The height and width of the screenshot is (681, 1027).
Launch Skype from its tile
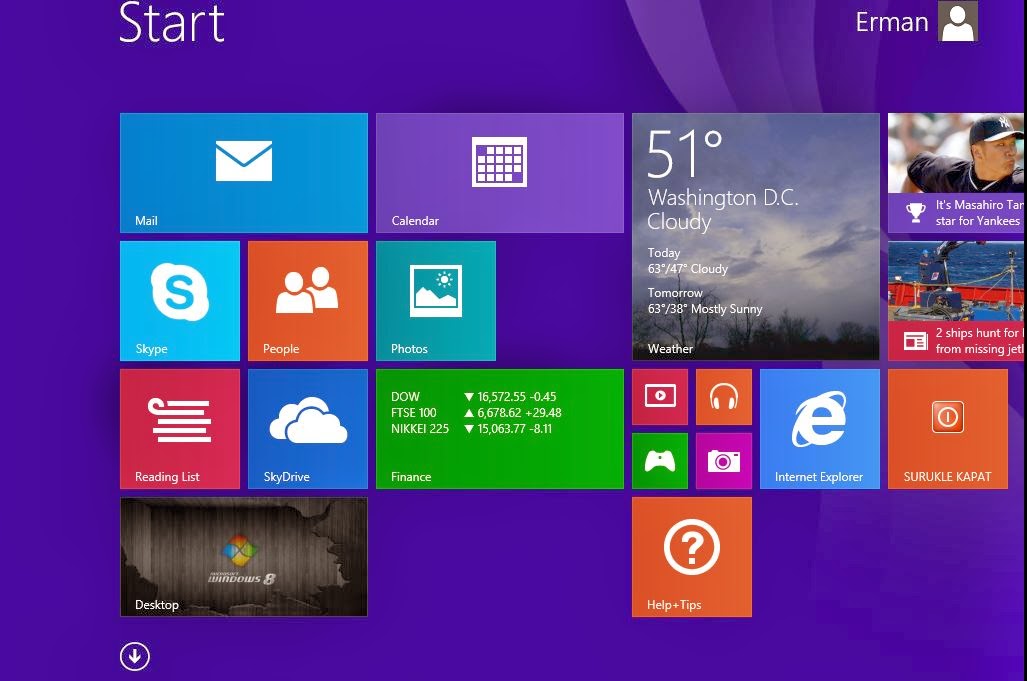179,301
